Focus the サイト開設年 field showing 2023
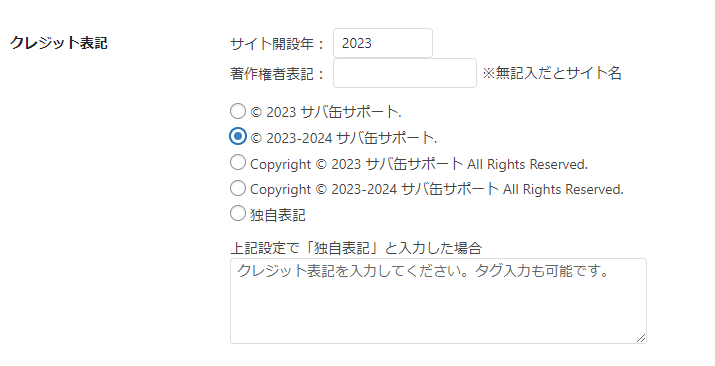715x366 pixels. click(x=383, y=43)
